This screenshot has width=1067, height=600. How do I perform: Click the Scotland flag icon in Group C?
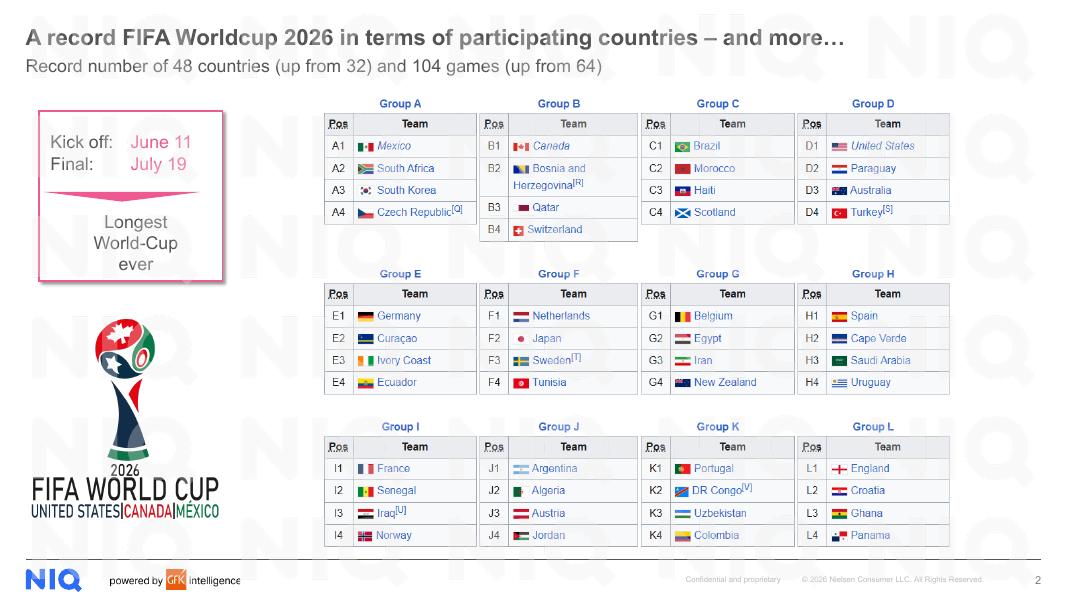(x=682, y=213)
